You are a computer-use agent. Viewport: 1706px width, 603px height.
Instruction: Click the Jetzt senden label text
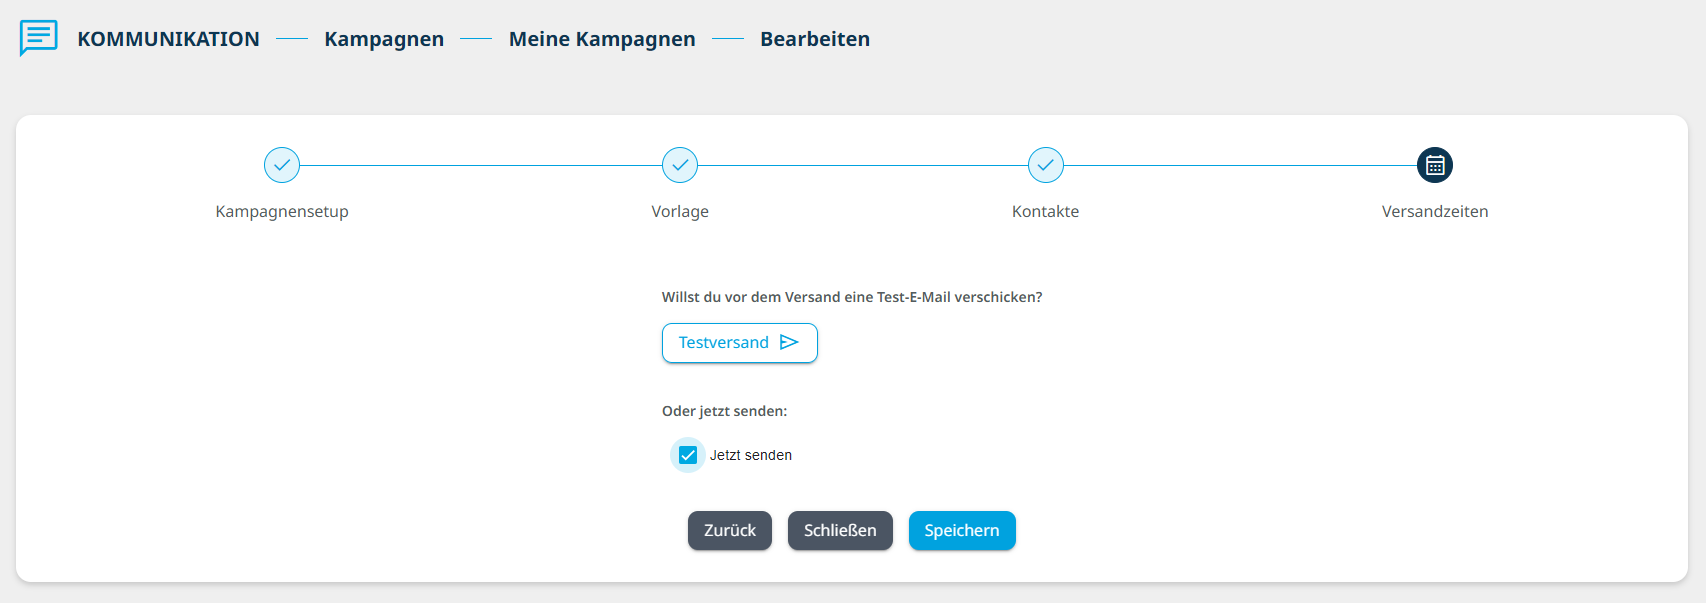click(751, 455)
